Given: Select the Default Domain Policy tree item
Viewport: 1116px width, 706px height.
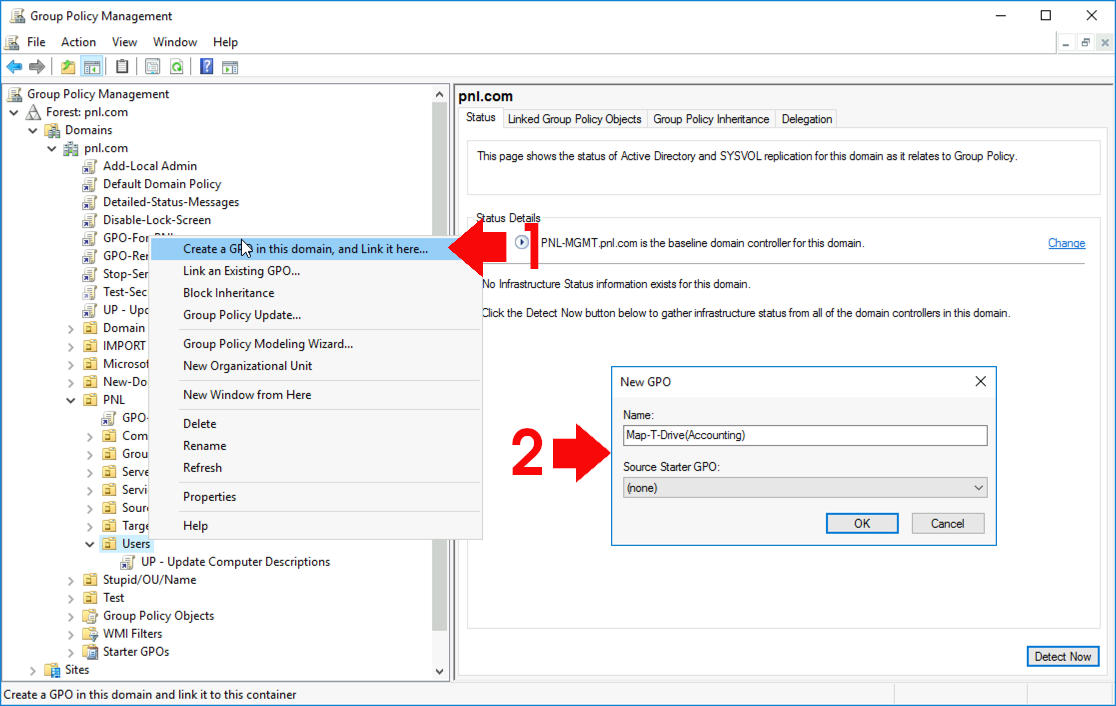Looking at the screenshot, I should [161, 184].
